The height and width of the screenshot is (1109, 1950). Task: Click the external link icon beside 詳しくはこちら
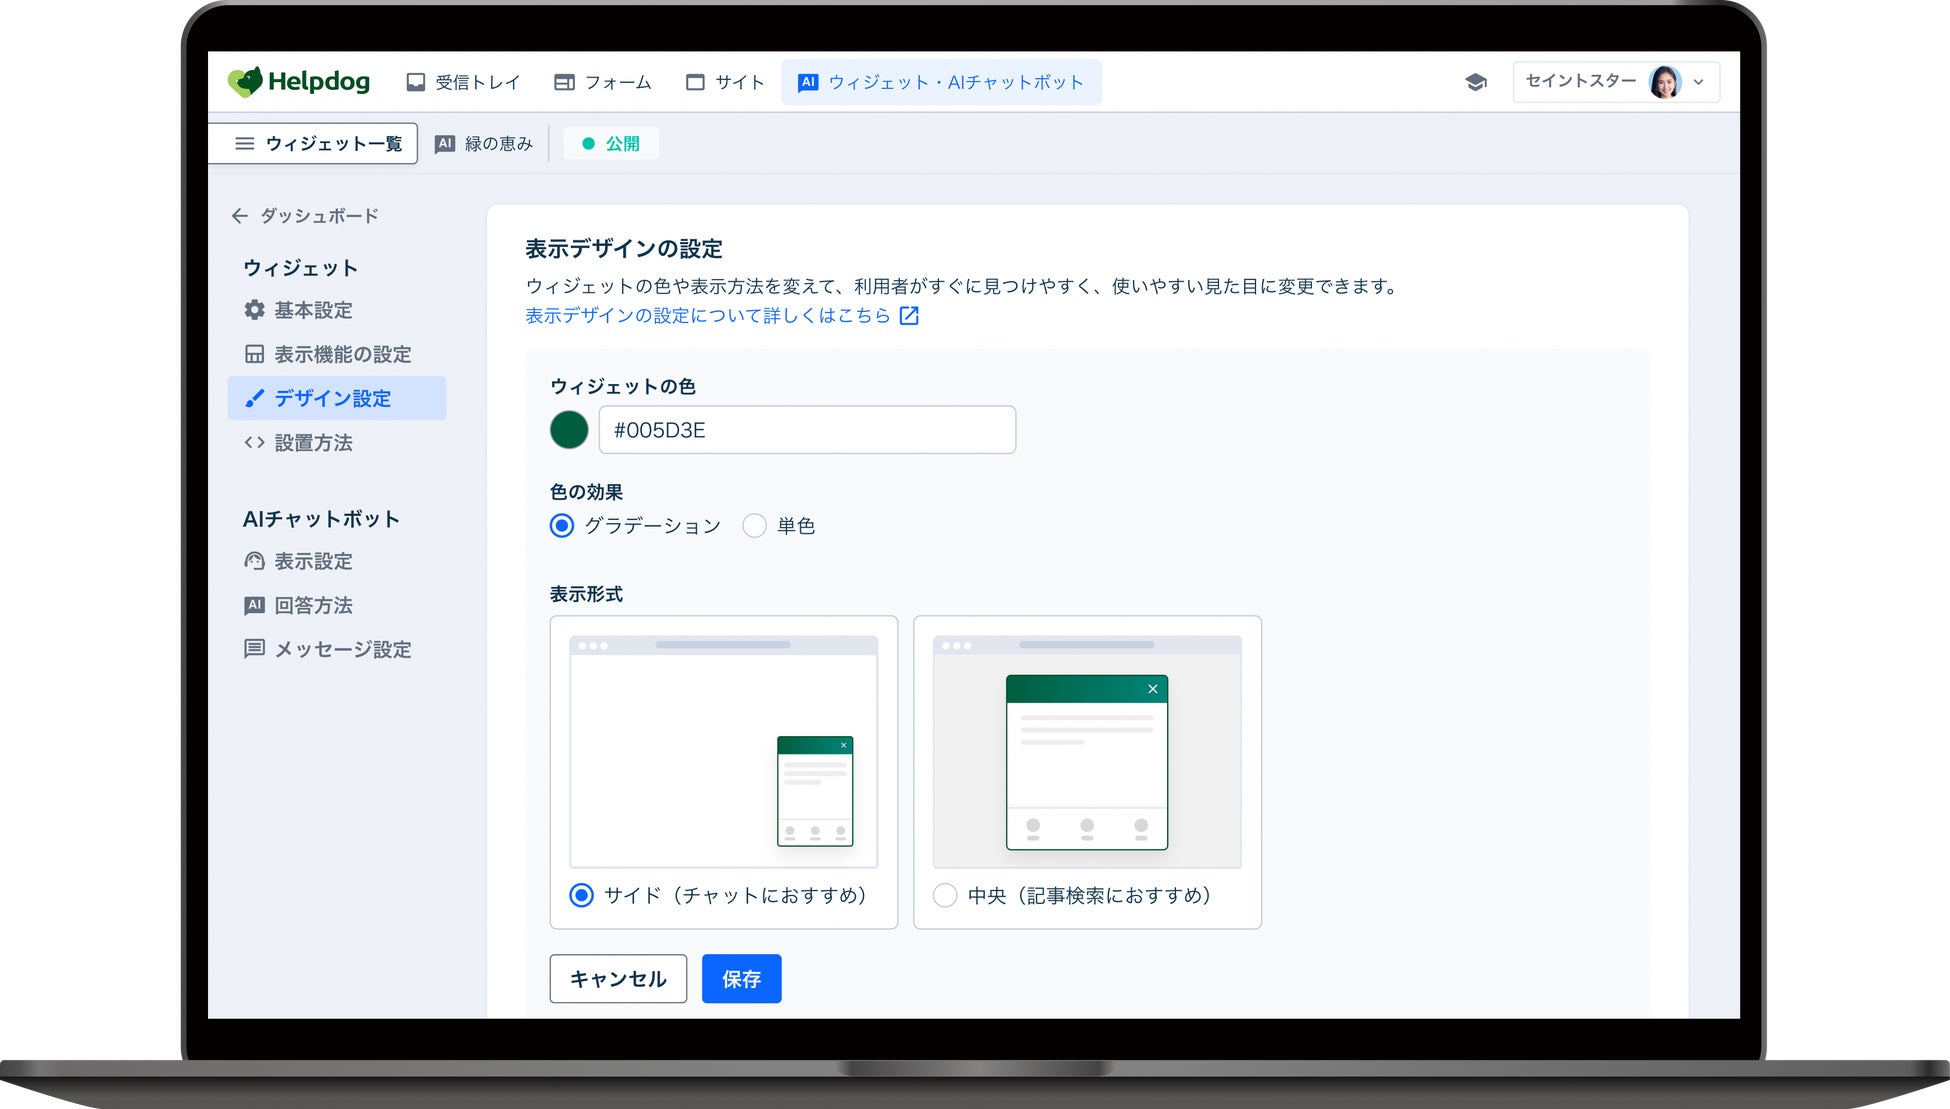point(909,316)
